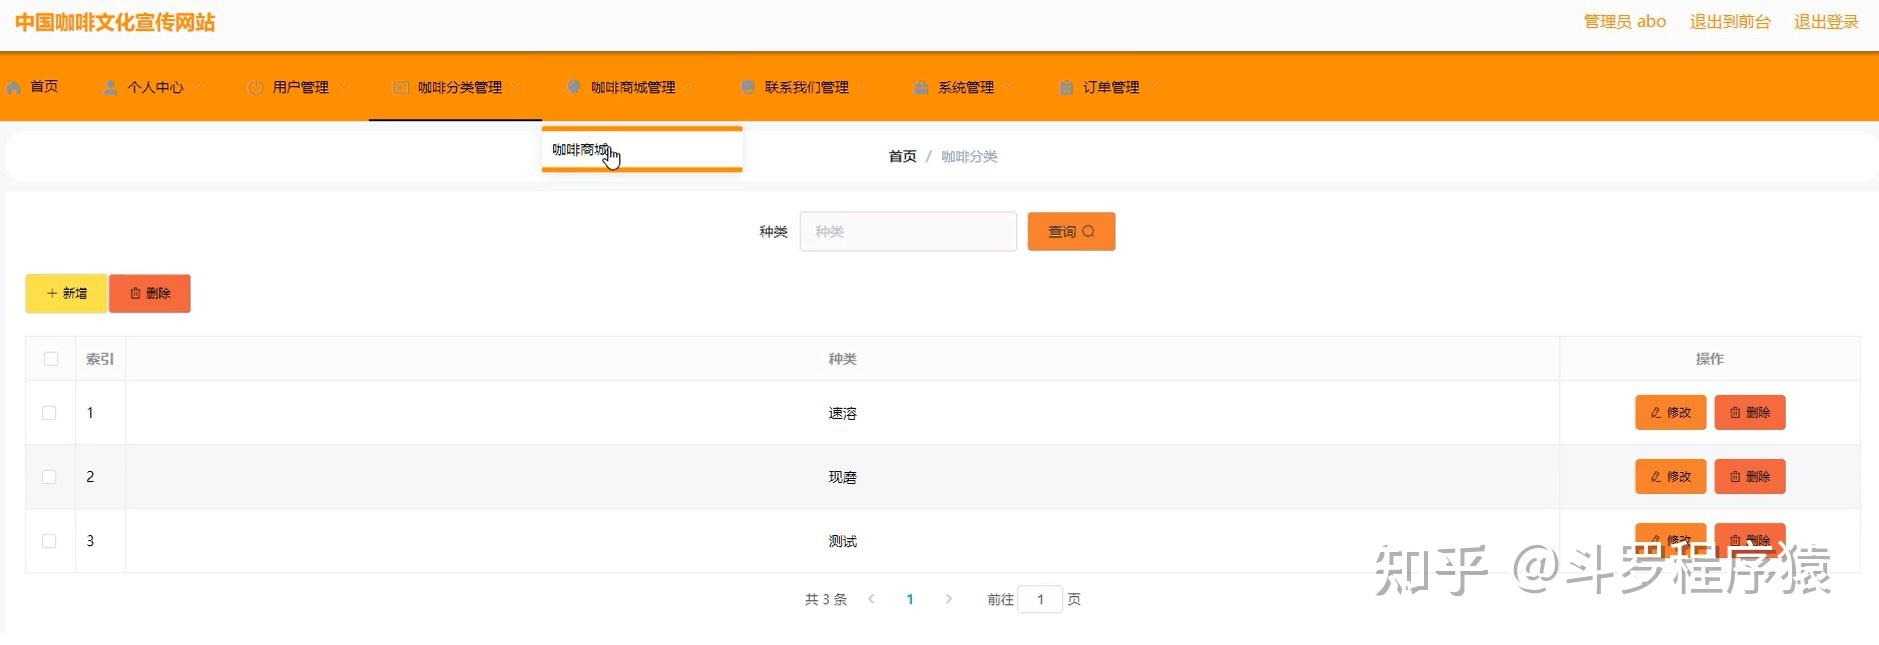Click 修改 for the 现磨 row
Image resolution: width=1879 pixels, height=645 pixels.
click(x=1670, y=476)
